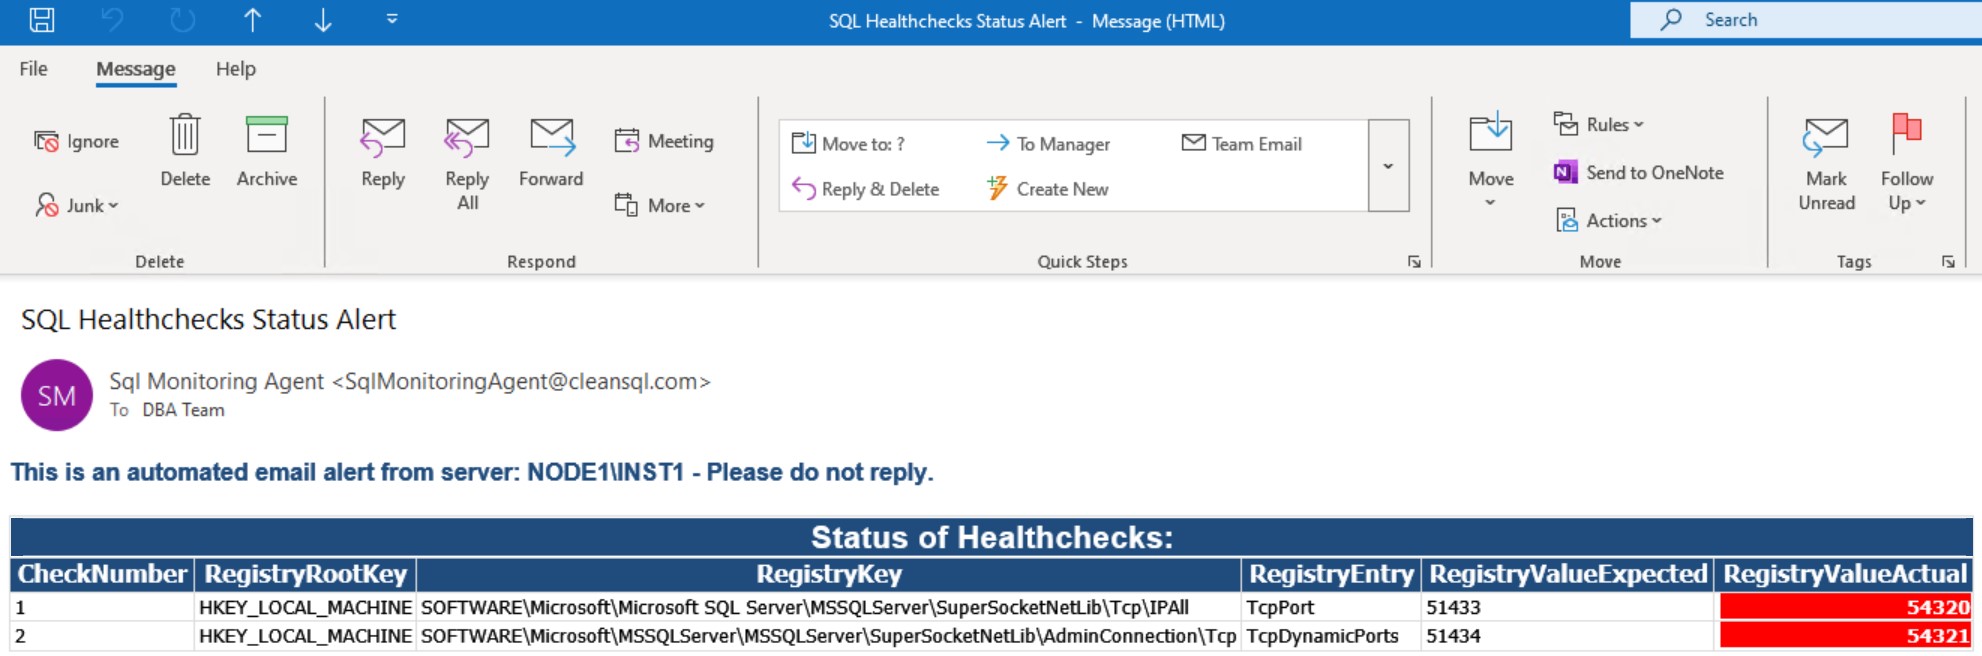
Task: Open Customize Quick Access Toolbar dropdown
Action: (x=392, y=19)
